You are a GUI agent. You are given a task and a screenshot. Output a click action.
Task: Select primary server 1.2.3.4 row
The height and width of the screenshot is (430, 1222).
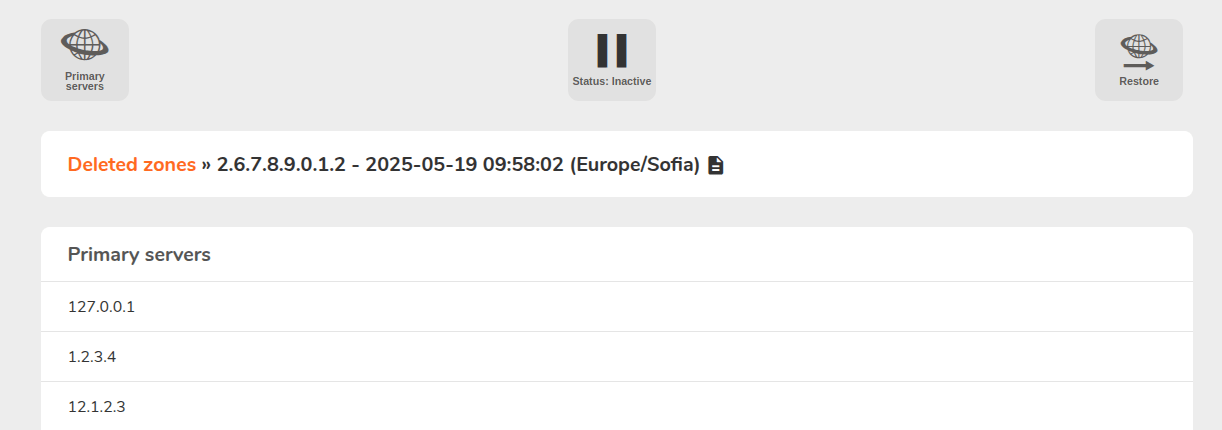point(617,357)
